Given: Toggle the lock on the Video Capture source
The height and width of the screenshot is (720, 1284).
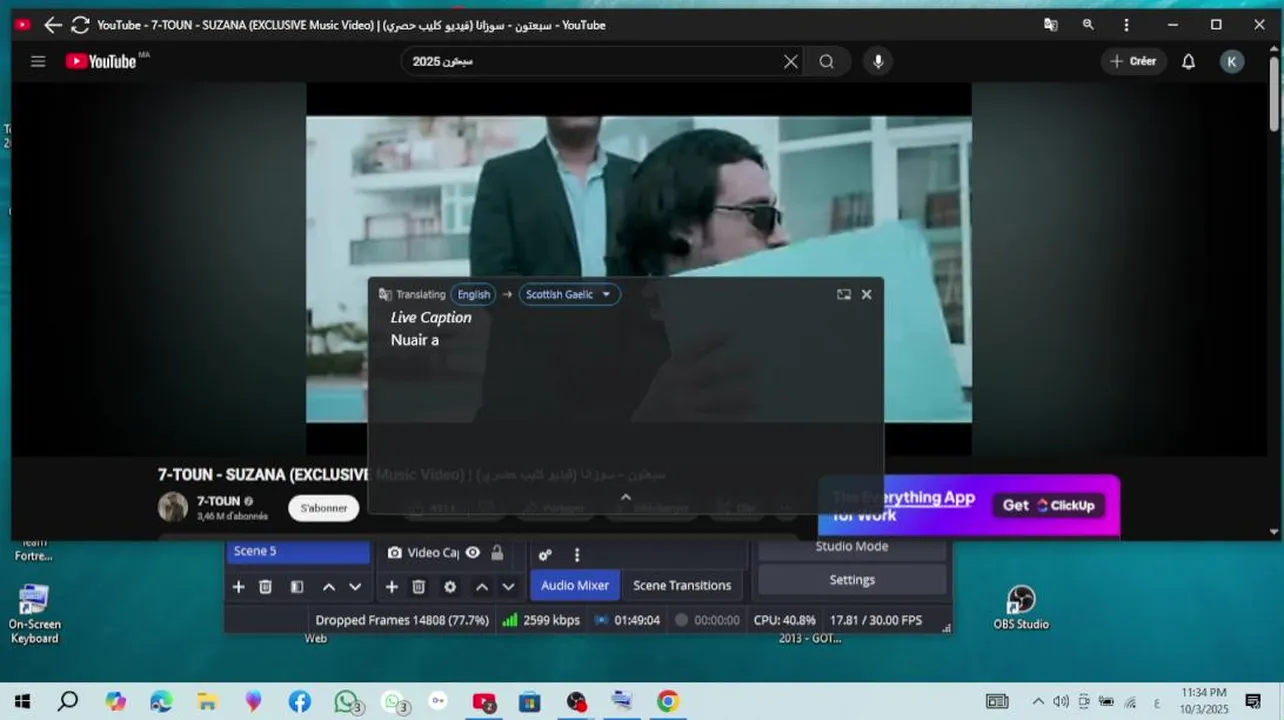Looking at the screenshot, I should (x=497, y=553).
